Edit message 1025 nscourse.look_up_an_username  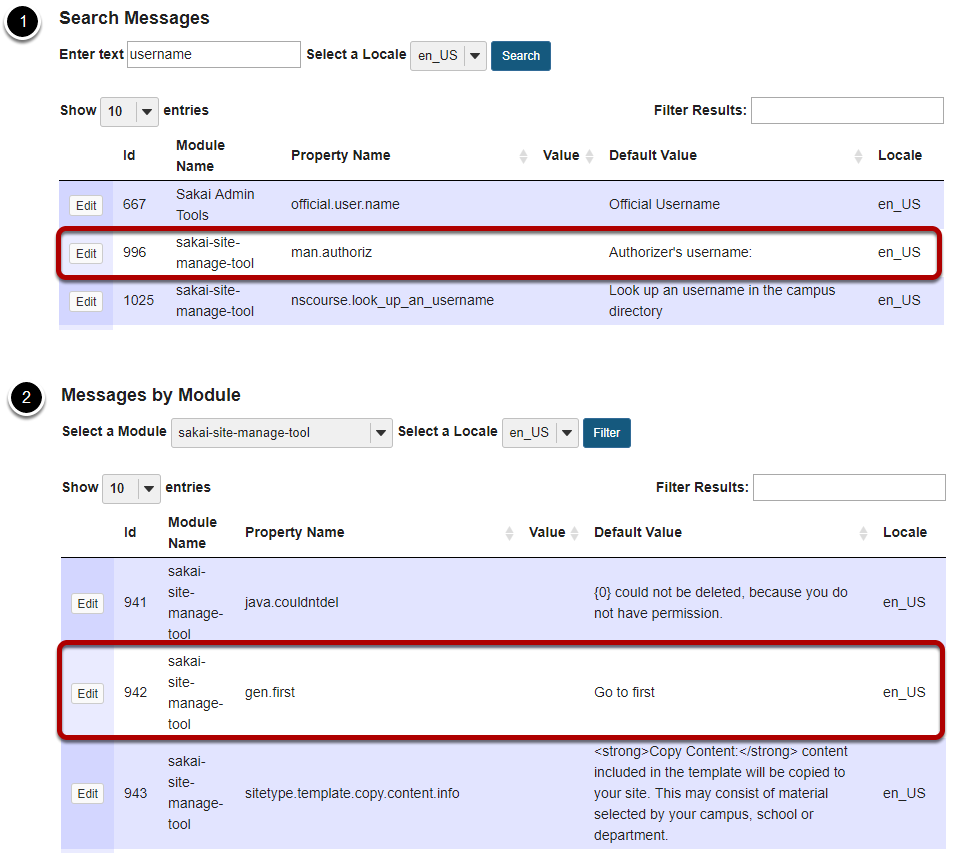click(86, 301)
